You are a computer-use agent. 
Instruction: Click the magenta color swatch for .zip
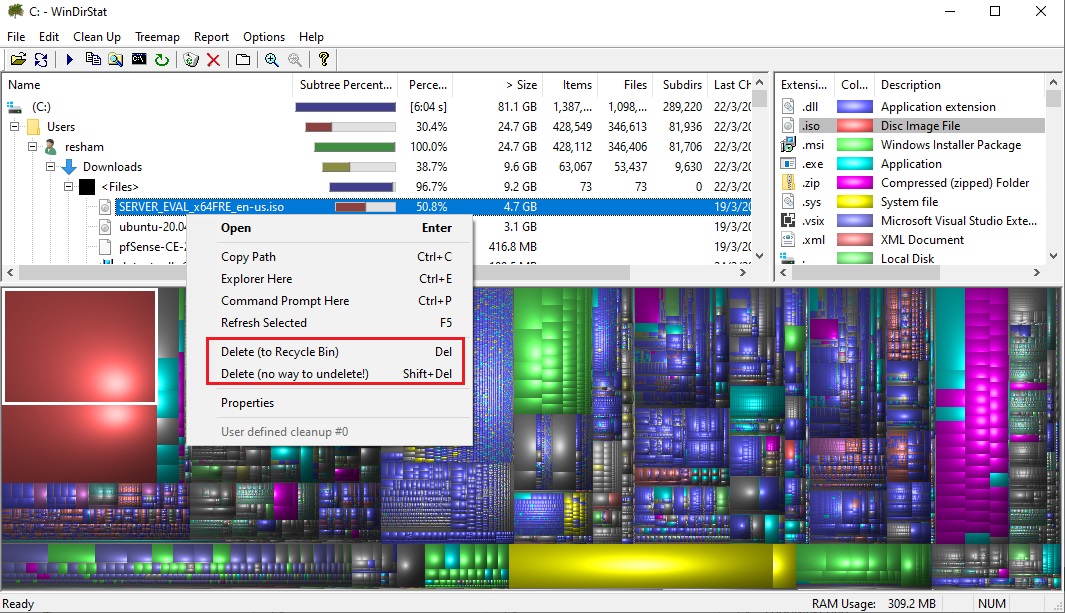(x=854, y=183)
